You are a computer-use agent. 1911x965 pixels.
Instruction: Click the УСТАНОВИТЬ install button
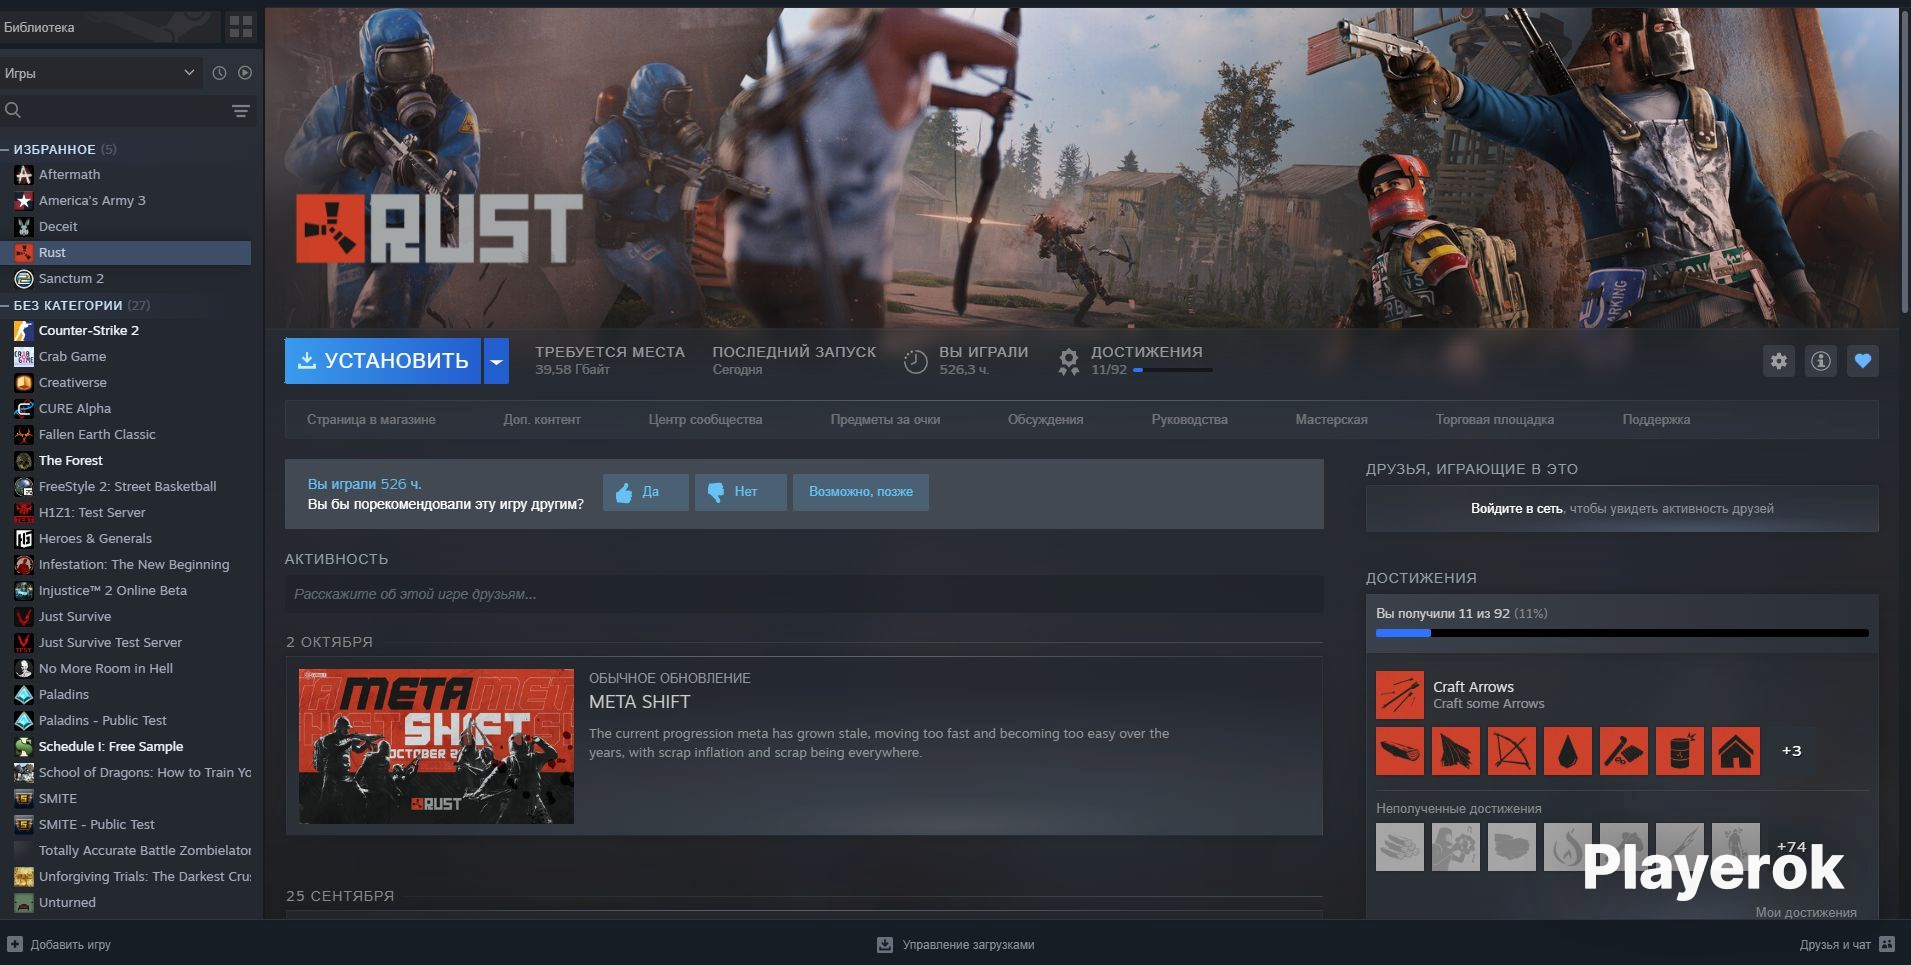pos(383,361)
